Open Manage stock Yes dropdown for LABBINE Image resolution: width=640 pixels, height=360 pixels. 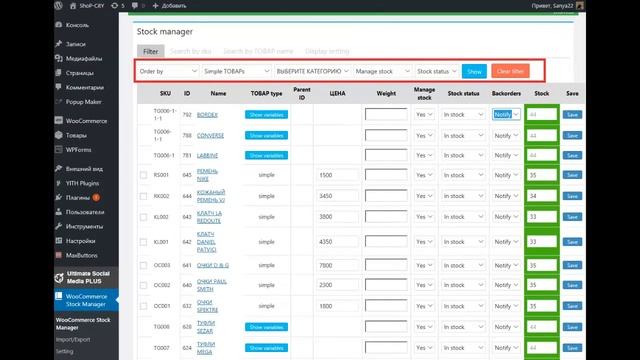click(x=424, y=156)
